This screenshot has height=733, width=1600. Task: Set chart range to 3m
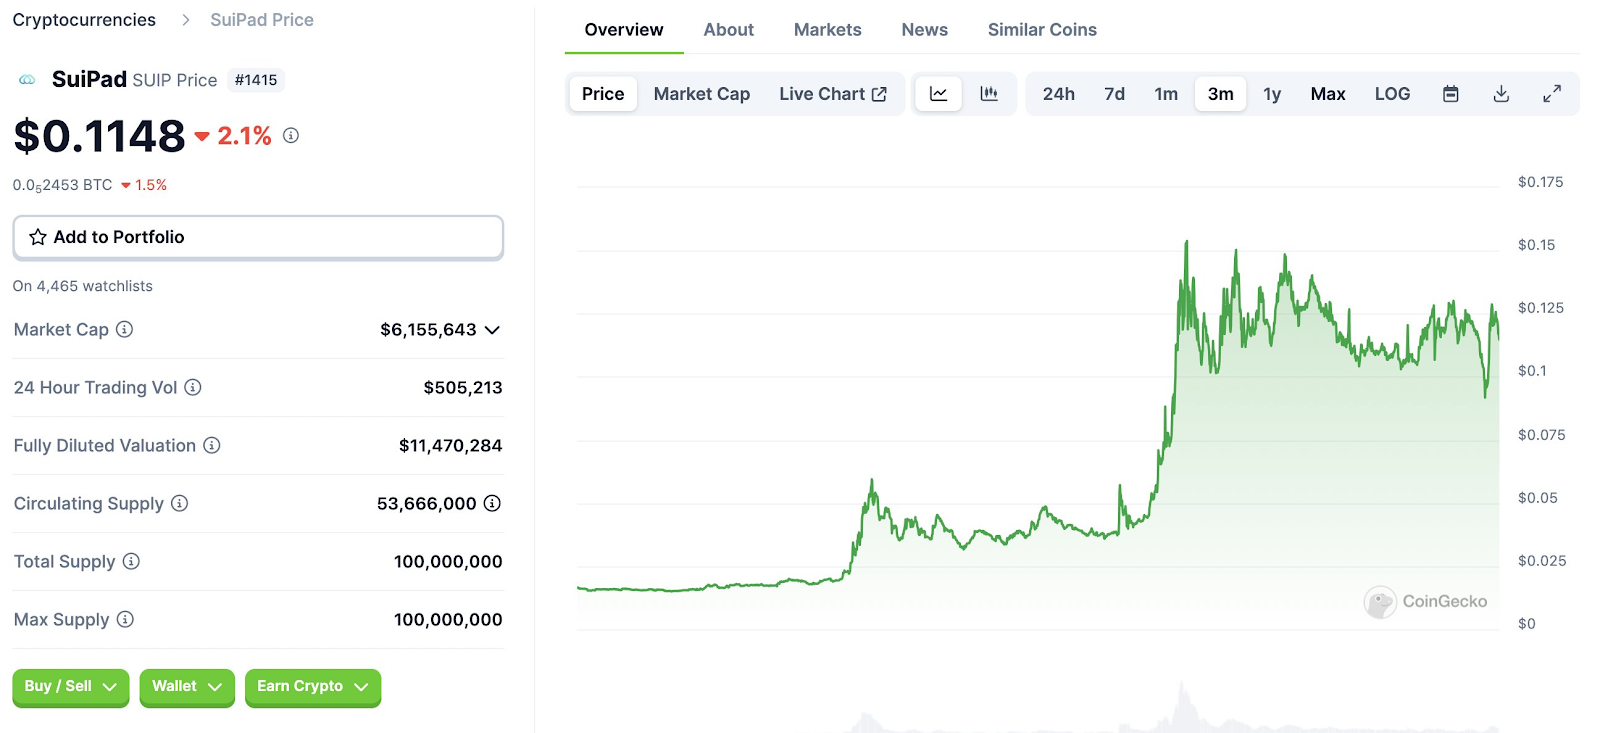point(1221,94)
